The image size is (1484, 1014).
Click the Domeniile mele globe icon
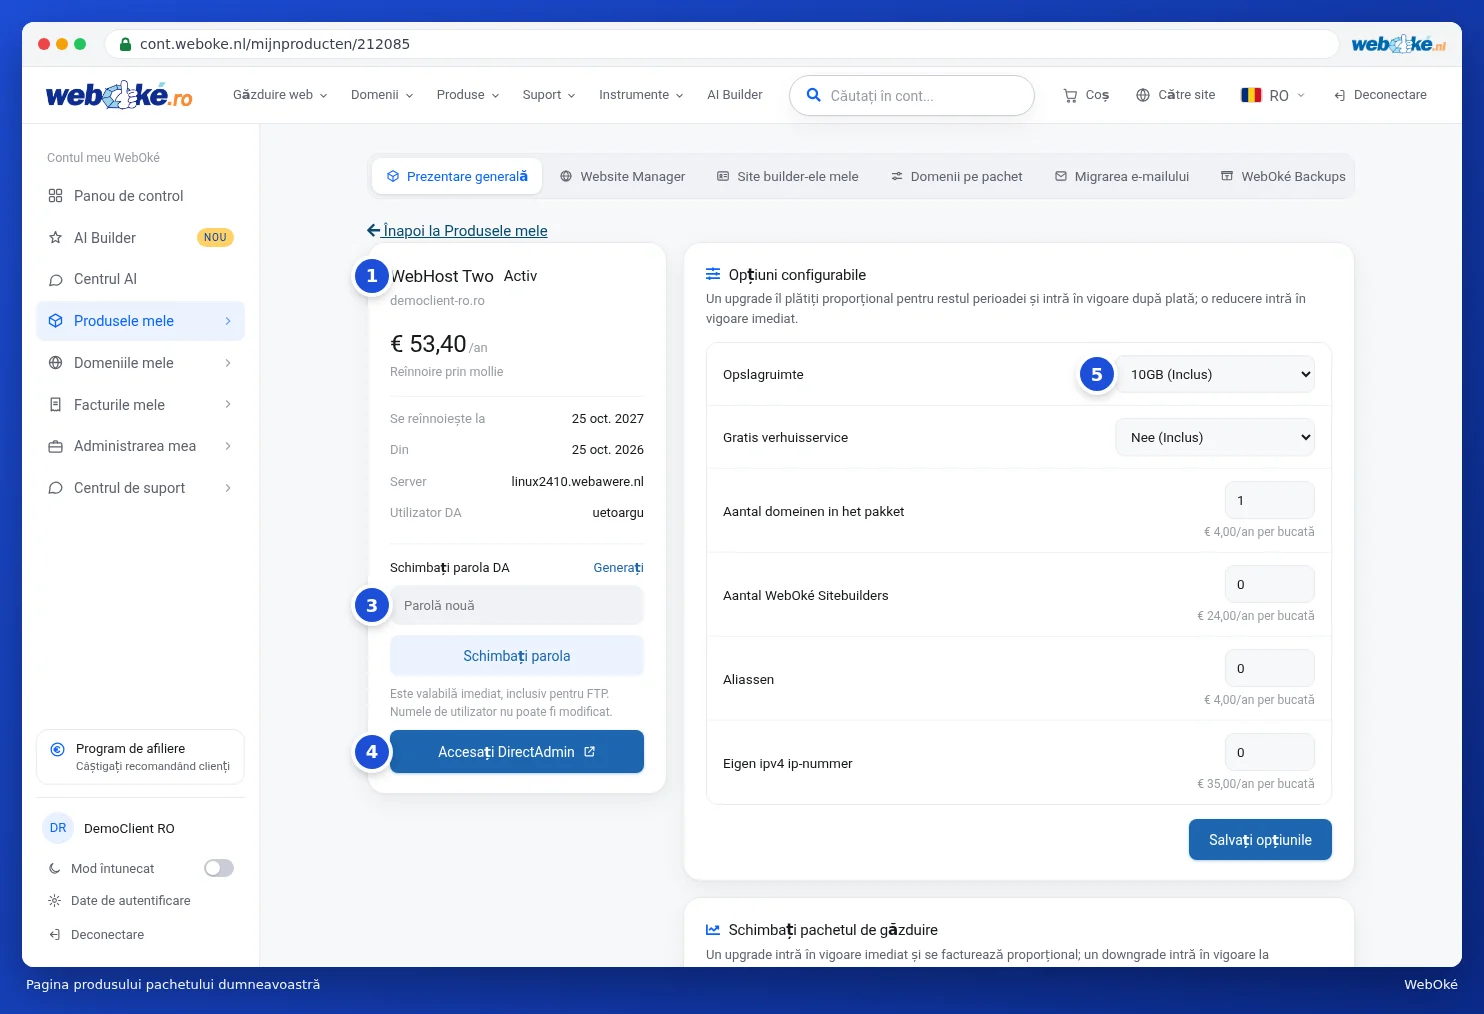coord(56,363)
